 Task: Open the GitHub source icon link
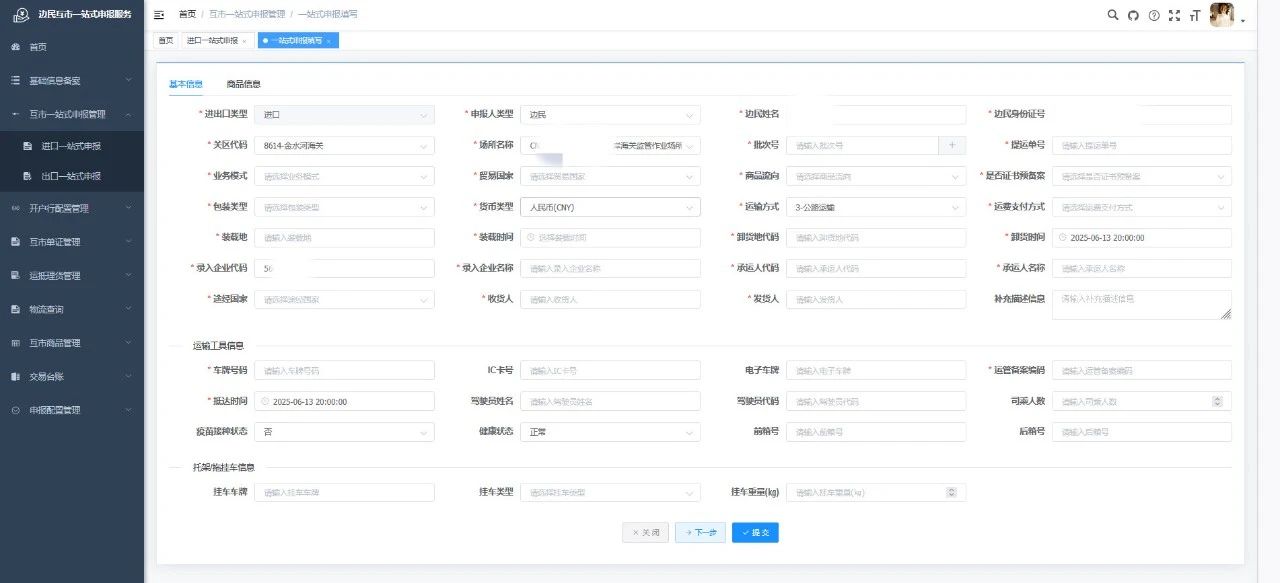1133,15
